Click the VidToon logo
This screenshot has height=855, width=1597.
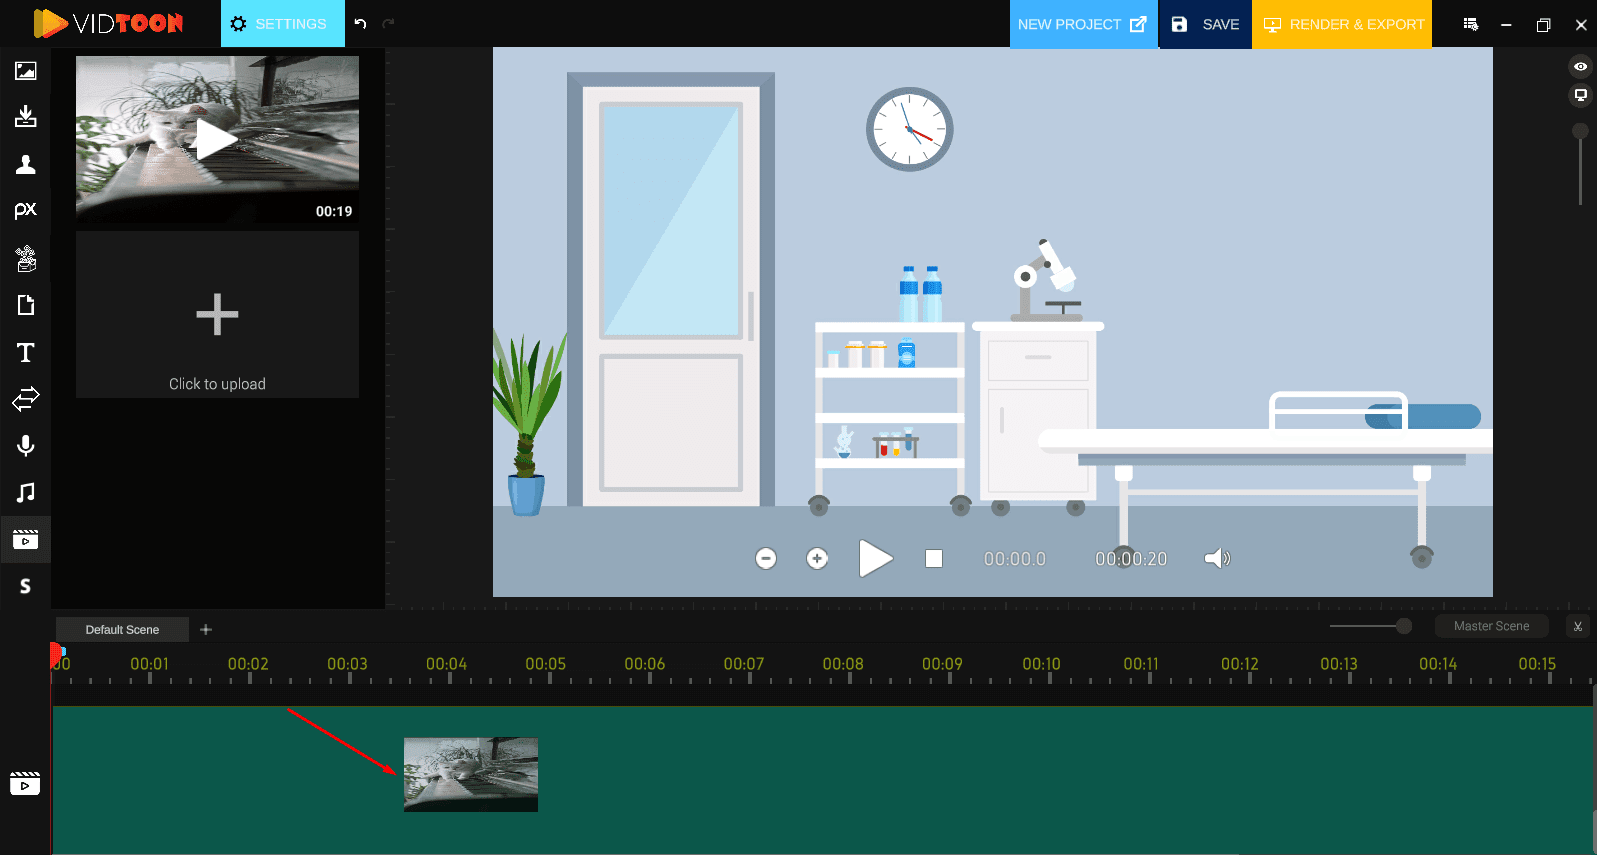tap(109, 23)
